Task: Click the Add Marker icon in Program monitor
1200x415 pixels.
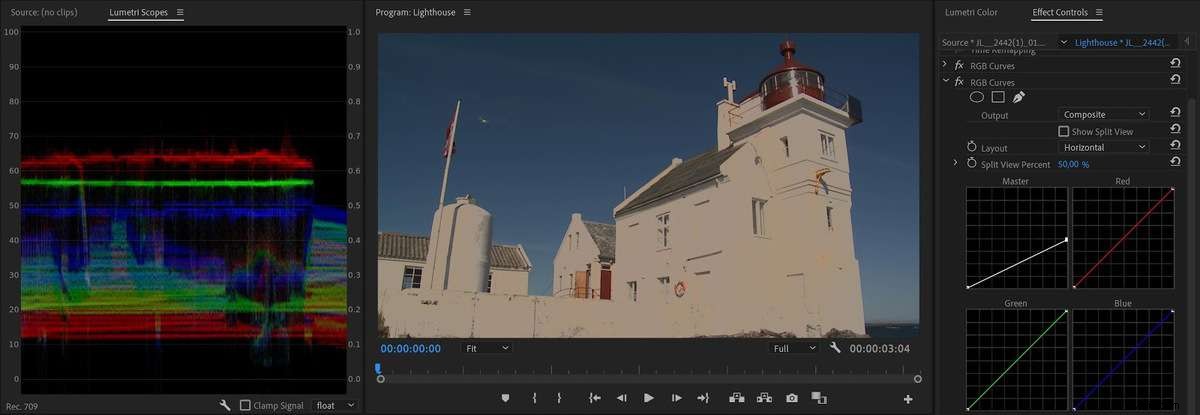Action: point(506,398)
